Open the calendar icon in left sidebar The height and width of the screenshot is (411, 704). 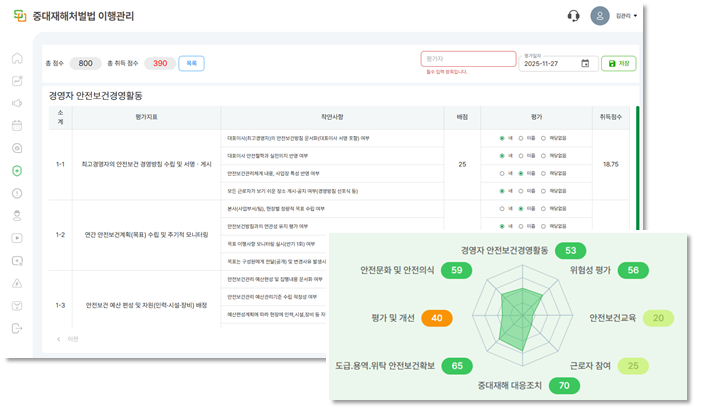point(16,126)
